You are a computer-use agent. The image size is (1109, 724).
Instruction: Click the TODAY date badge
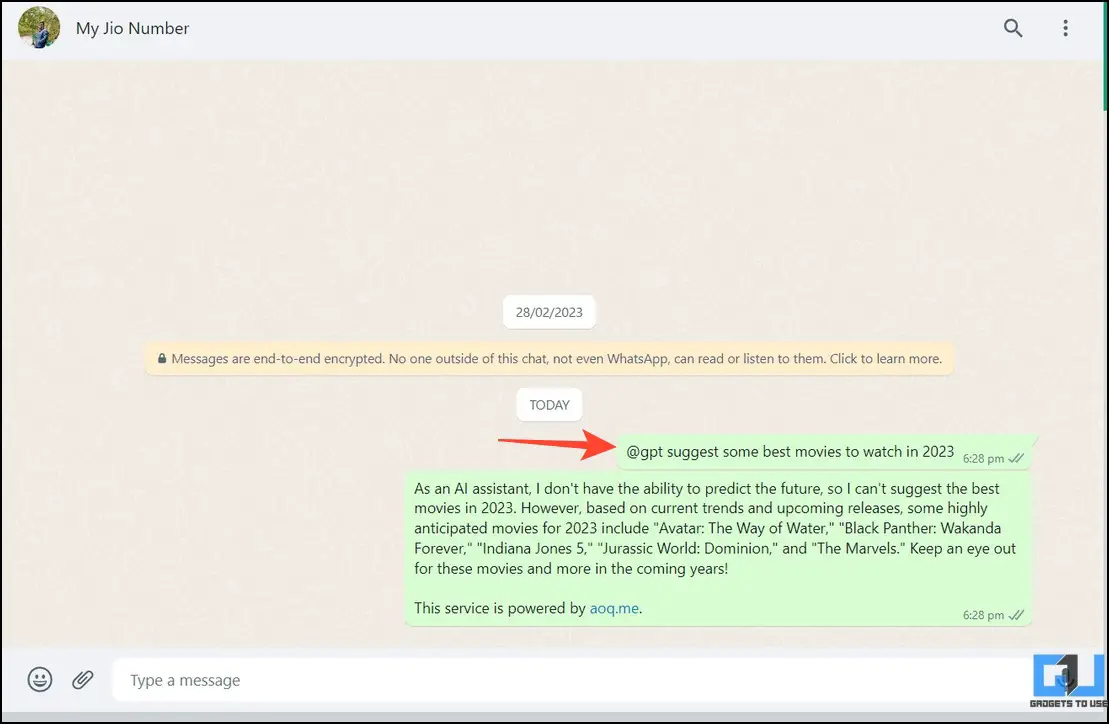tap(549, 405)
